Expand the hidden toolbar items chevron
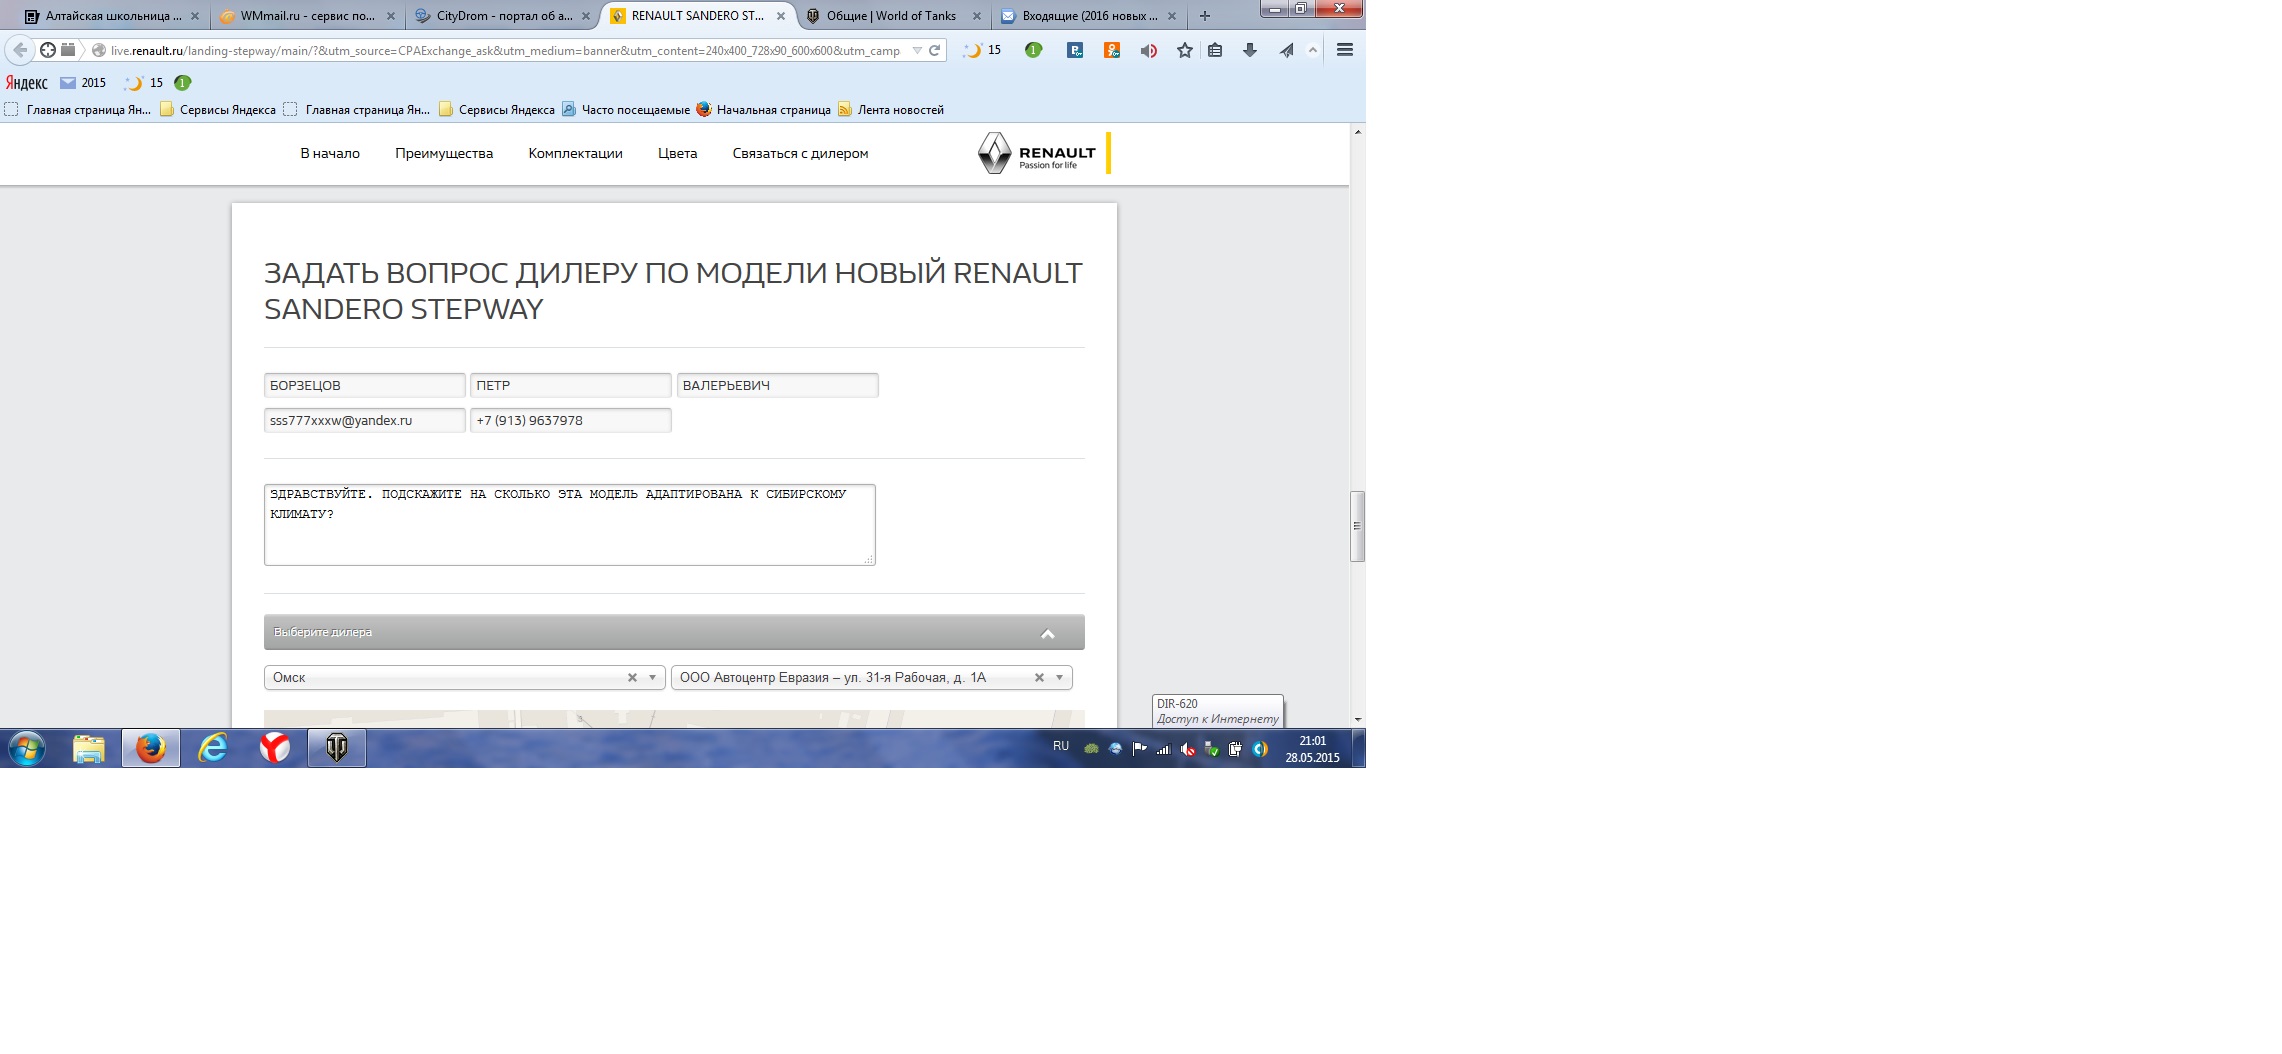The image size is (2282, 1054). tap(1313, 50)
